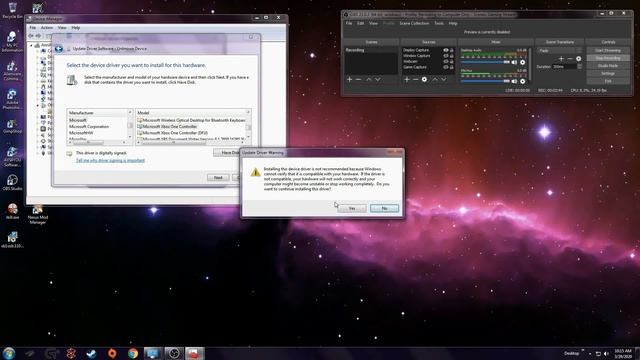Move scene down with the down arrow
This screenshot has width=640, height=360.
(378, 80)
